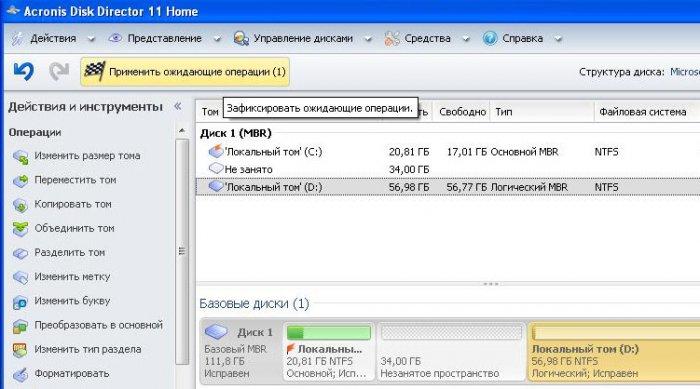Select the 'Локальный том' (D:) row
This screenshot has height=389, width=700.
coord(448,187)
